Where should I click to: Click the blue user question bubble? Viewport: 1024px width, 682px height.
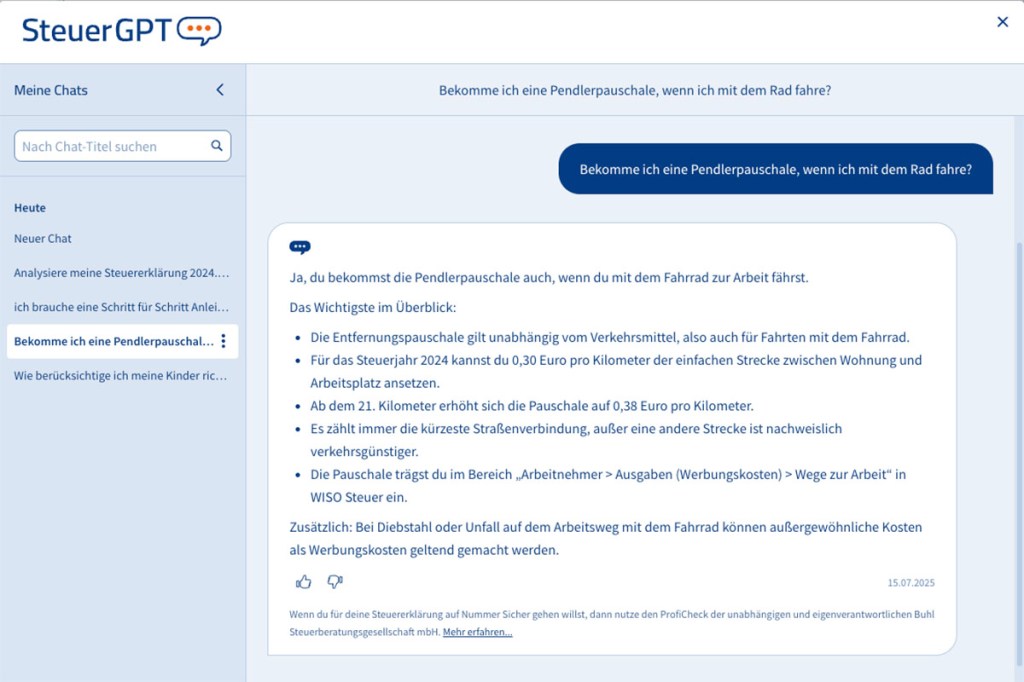775,169
